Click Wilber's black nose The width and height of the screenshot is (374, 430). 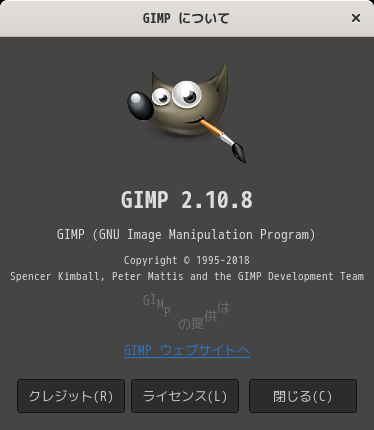coord(140,106)
